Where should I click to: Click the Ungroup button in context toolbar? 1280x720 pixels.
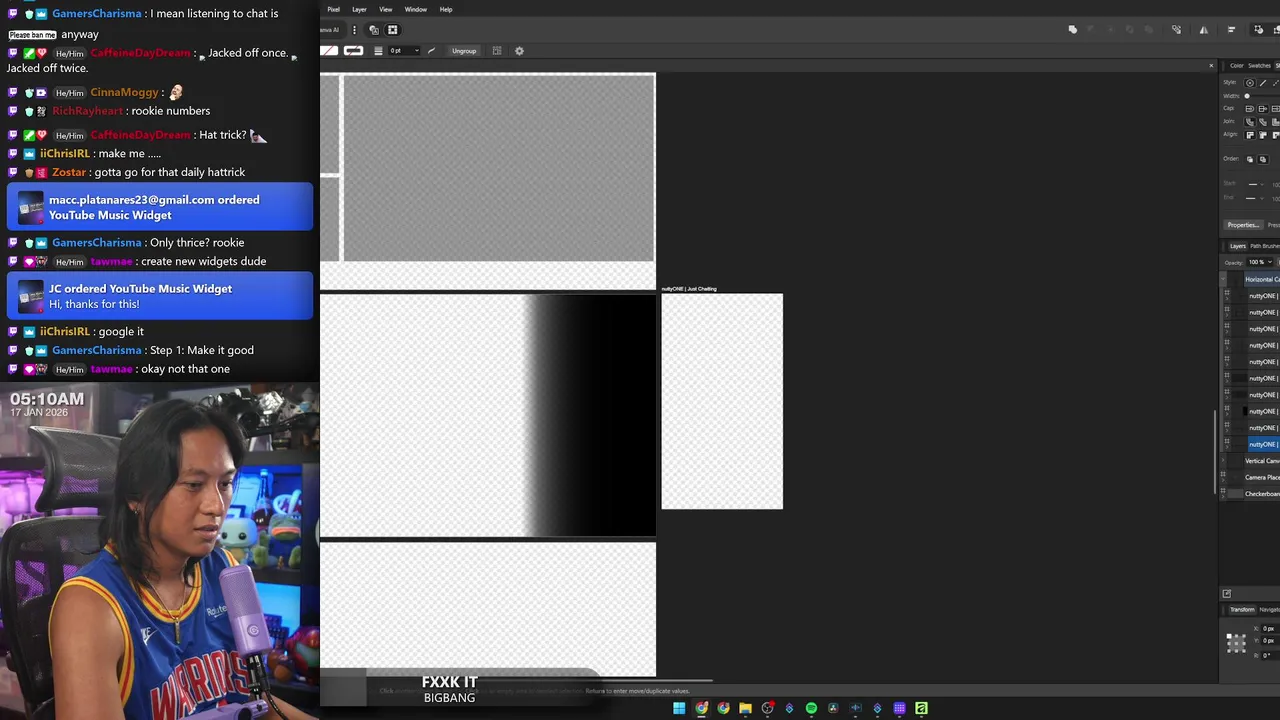coord(464,51)
